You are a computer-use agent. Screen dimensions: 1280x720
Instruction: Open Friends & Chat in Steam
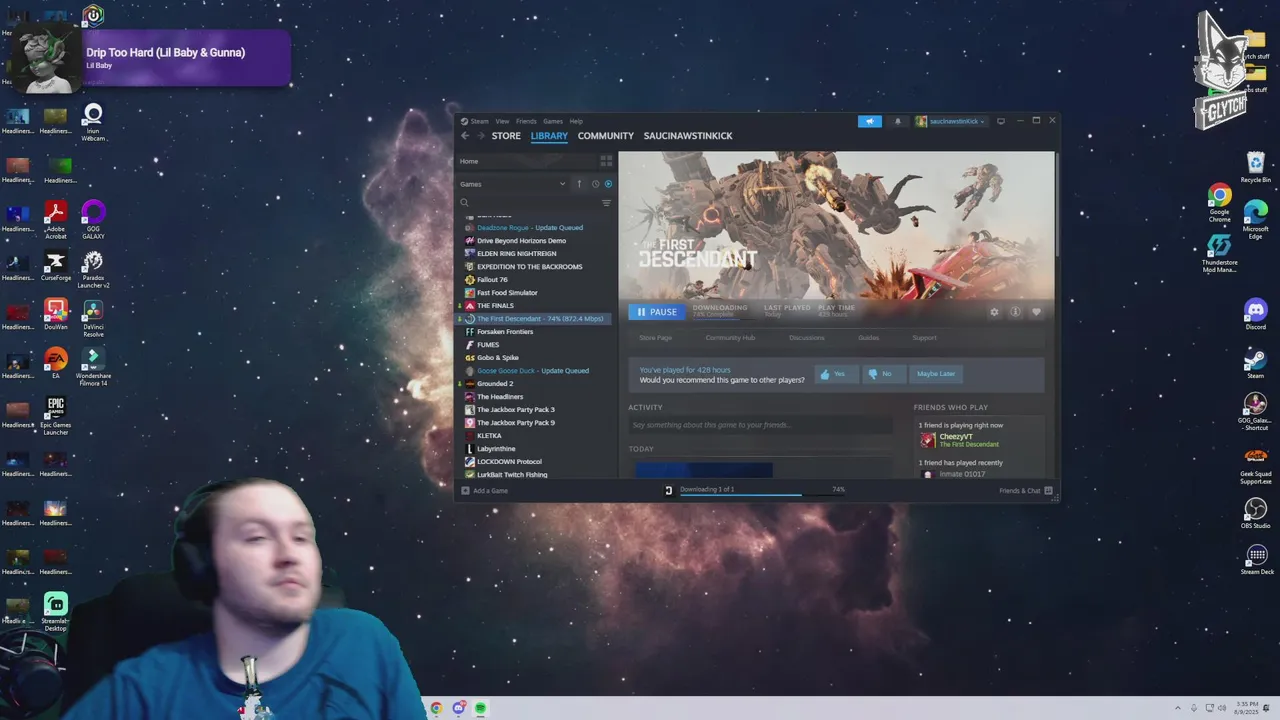[x=1025, y=490]
